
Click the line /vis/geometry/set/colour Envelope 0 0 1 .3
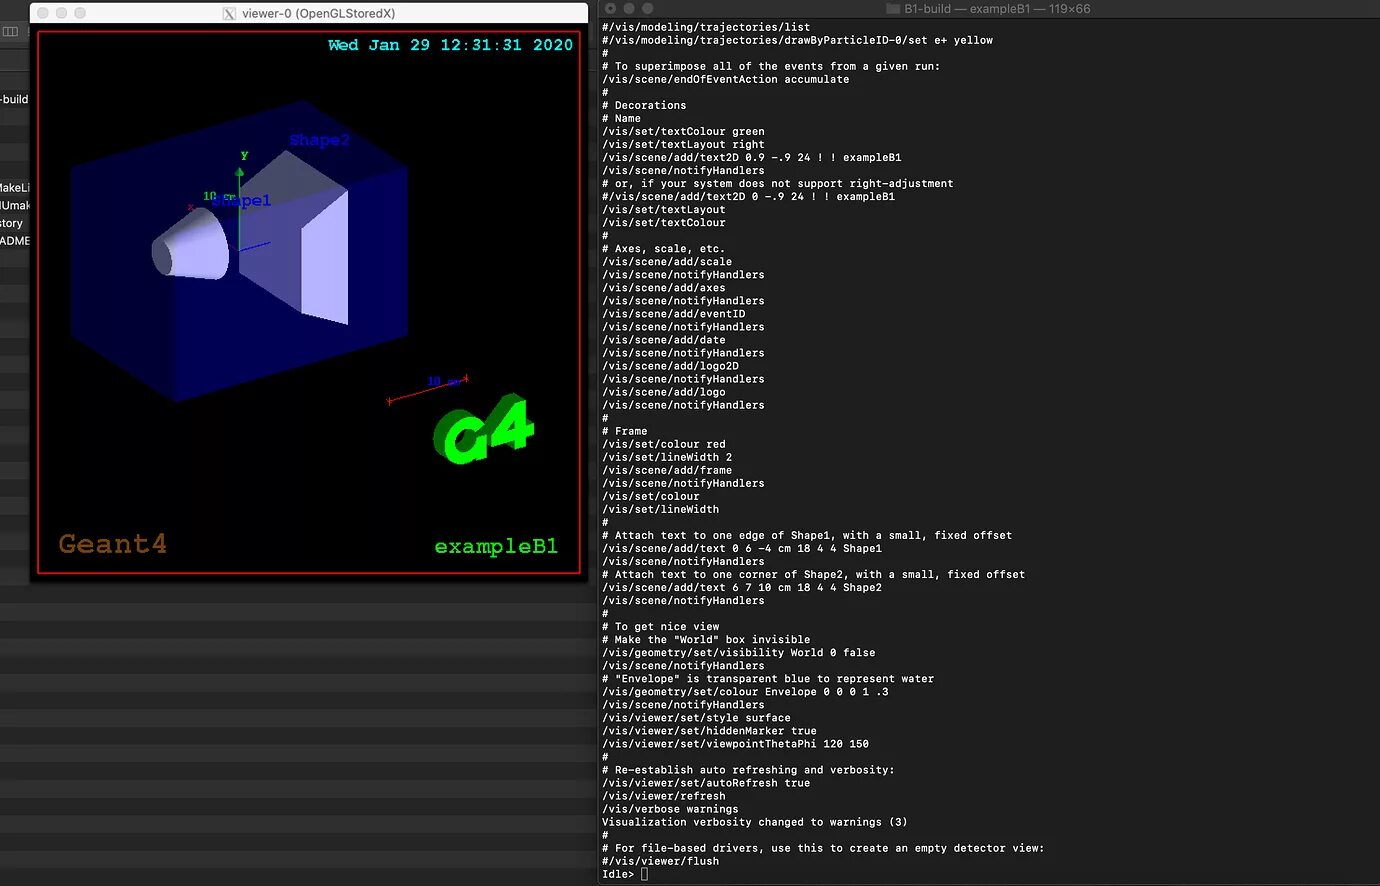coord(745,691)
